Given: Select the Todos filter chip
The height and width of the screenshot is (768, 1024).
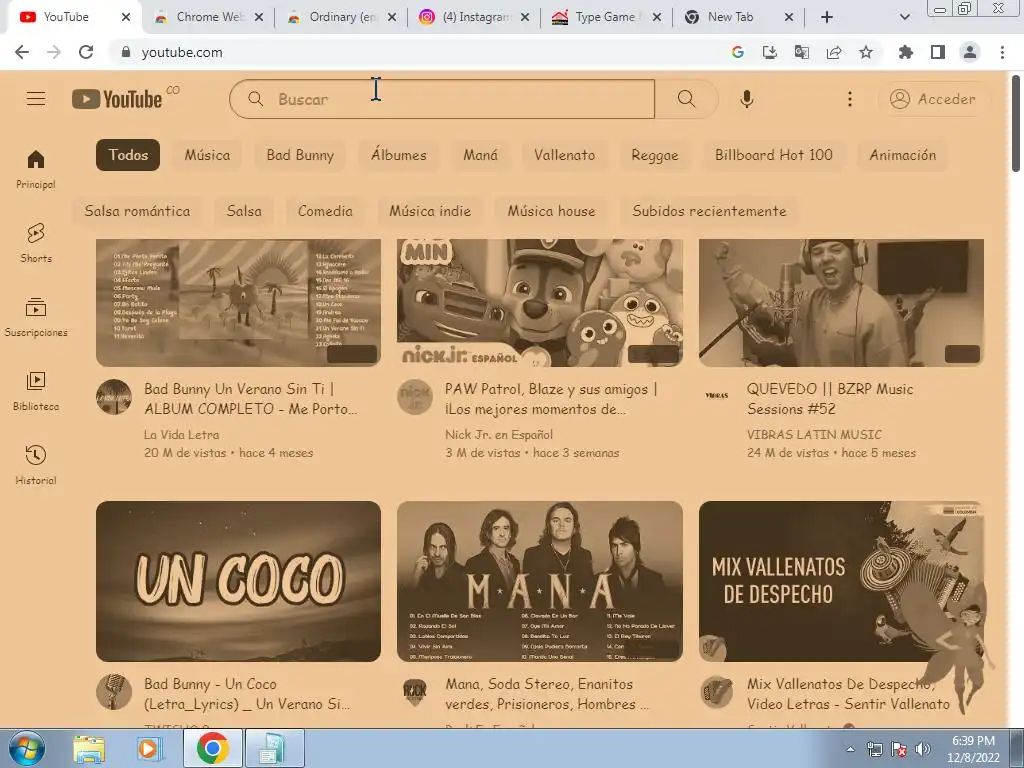Looking at the screenshot, I should tap(128, 155).
